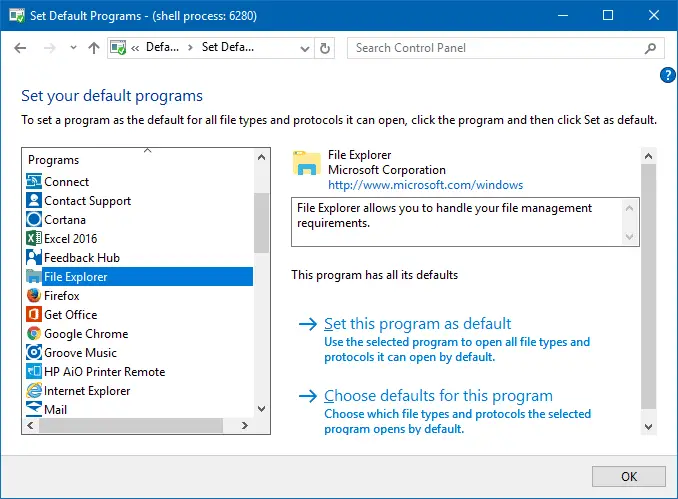
Task: Click programs list scroll left arrow
Action: click(30, 425)
